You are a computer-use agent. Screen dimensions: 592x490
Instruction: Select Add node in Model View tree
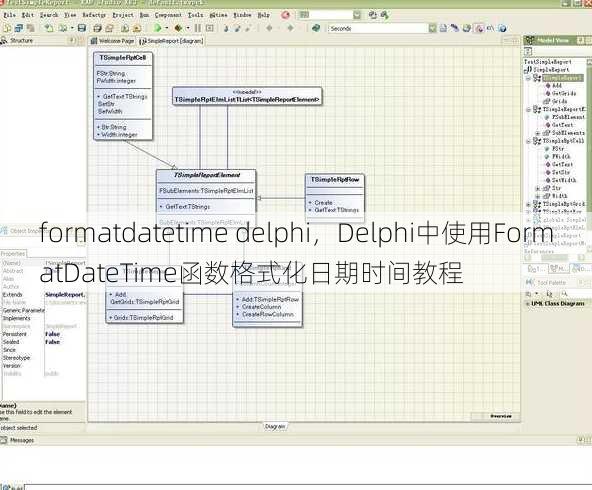click(557, 86)
